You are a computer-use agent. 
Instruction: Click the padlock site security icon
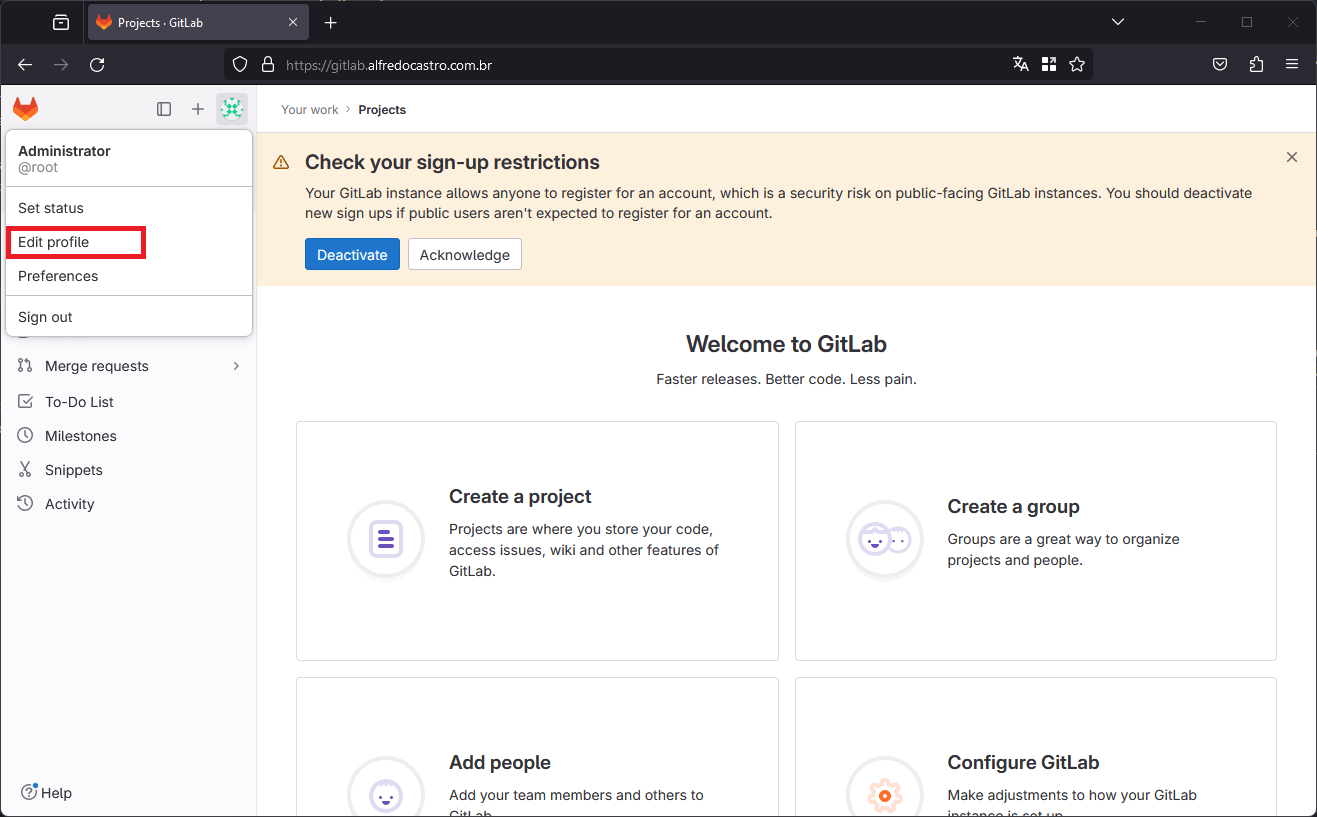(x=267, y=64)
